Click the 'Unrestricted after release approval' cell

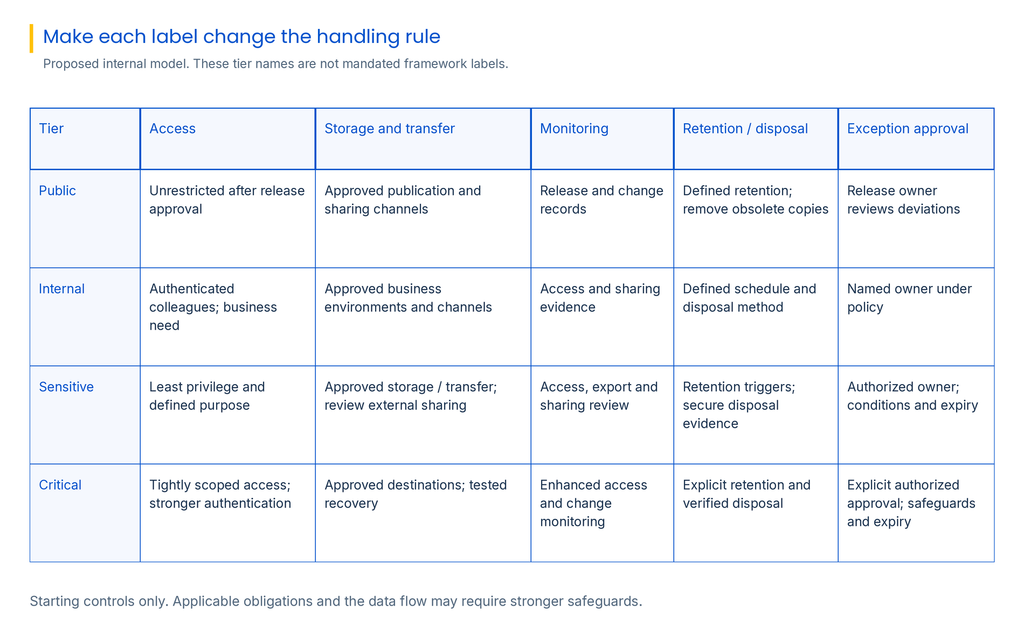click(227, 219)
